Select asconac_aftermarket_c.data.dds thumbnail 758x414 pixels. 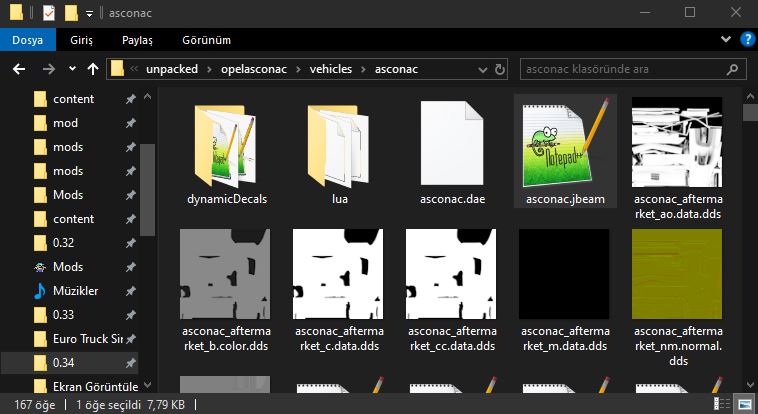[338, 274]
